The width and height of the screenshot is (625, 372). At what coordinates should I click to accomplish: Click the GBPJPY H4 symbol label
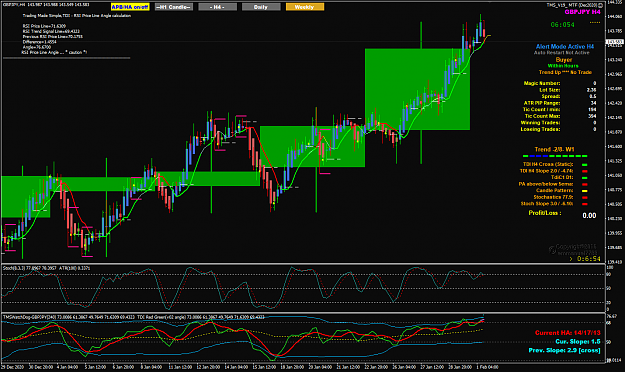(582, 12)
